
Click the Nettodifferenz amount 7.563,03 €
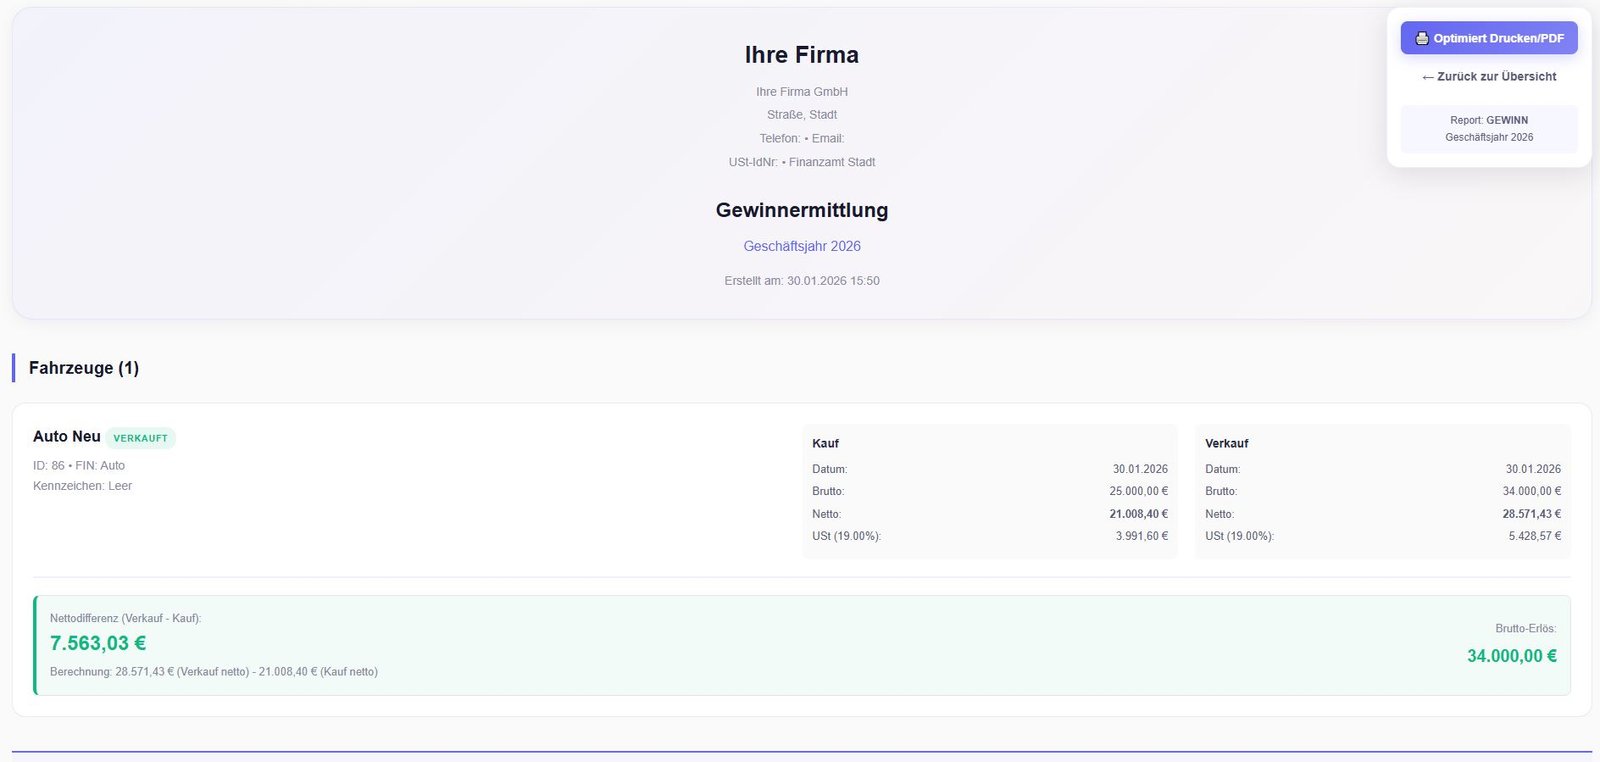98,643
